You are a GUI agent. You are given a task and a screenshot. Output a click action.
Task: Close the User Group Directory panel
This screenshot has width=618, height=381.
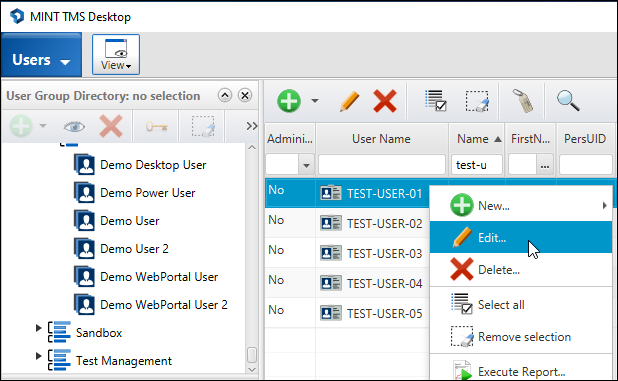coord(245,95)
